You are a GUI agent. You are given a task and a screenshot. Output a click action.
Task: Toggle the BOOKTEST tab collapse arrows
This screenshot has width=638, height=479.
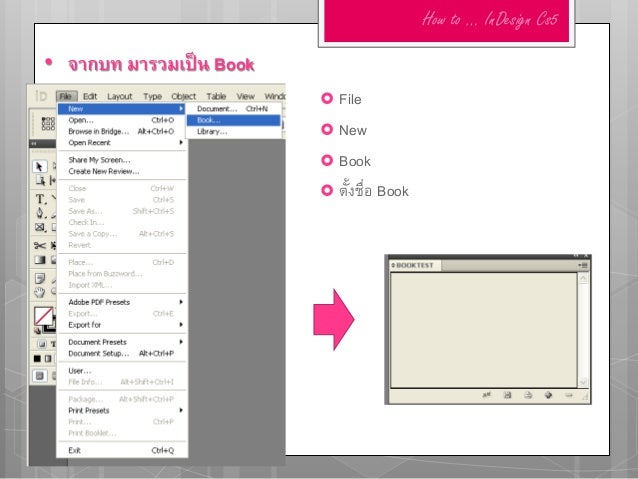393,265
